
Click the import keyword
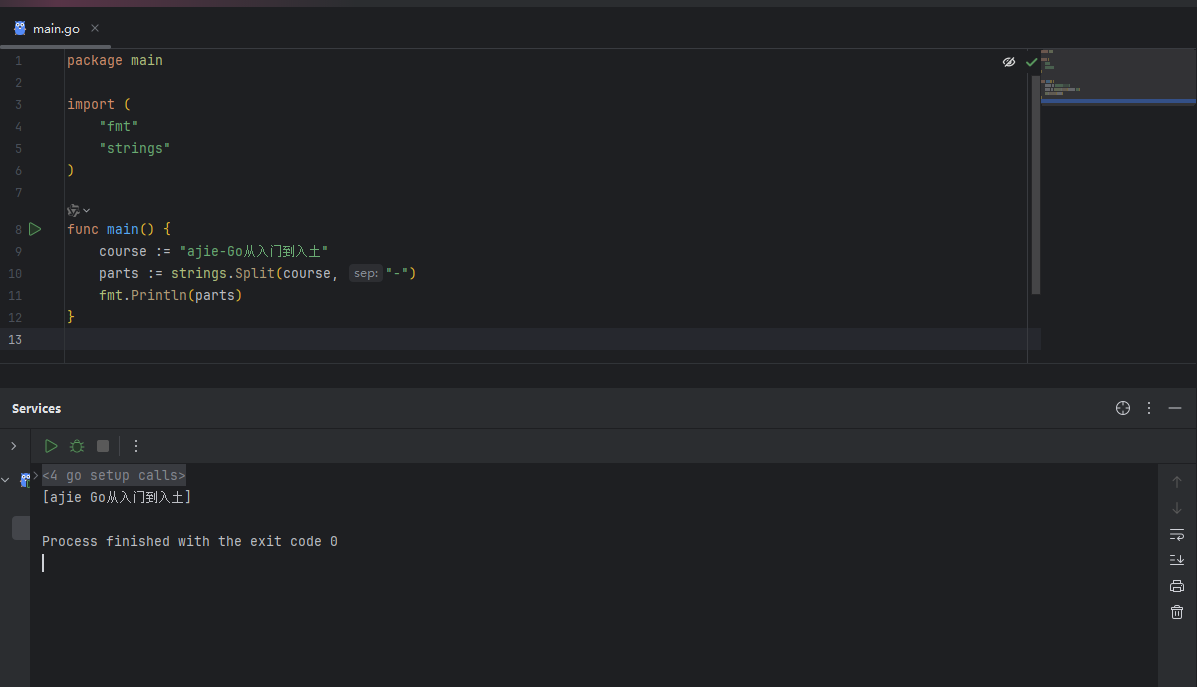tap(90, 105)
